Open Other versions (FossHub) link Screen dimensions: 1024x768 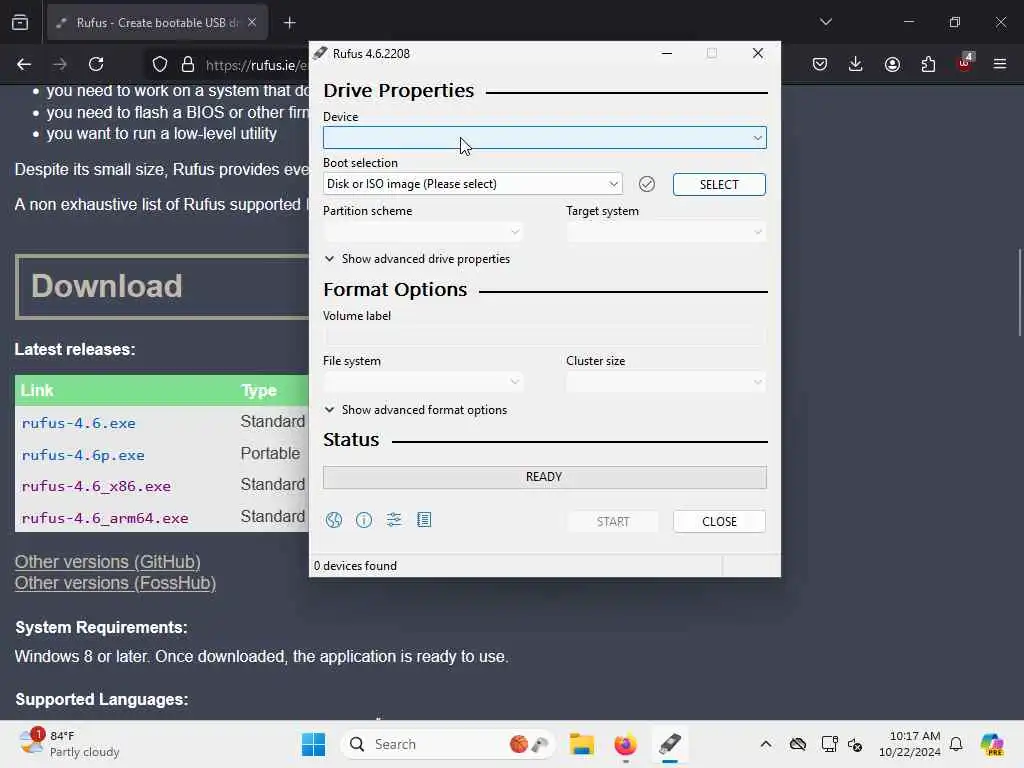116,583
